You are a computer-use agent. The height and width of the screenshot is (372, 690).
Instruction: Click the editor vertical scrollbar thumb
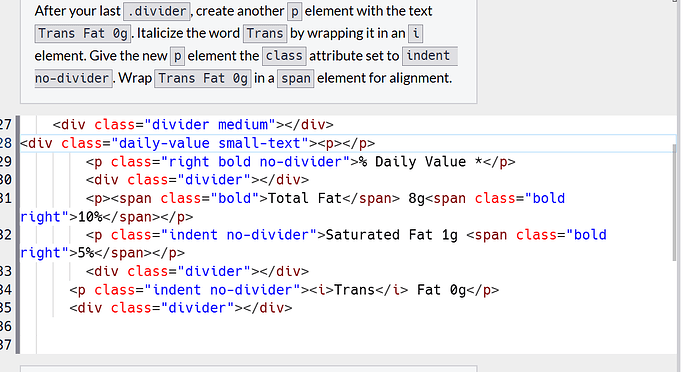(674, 203)
